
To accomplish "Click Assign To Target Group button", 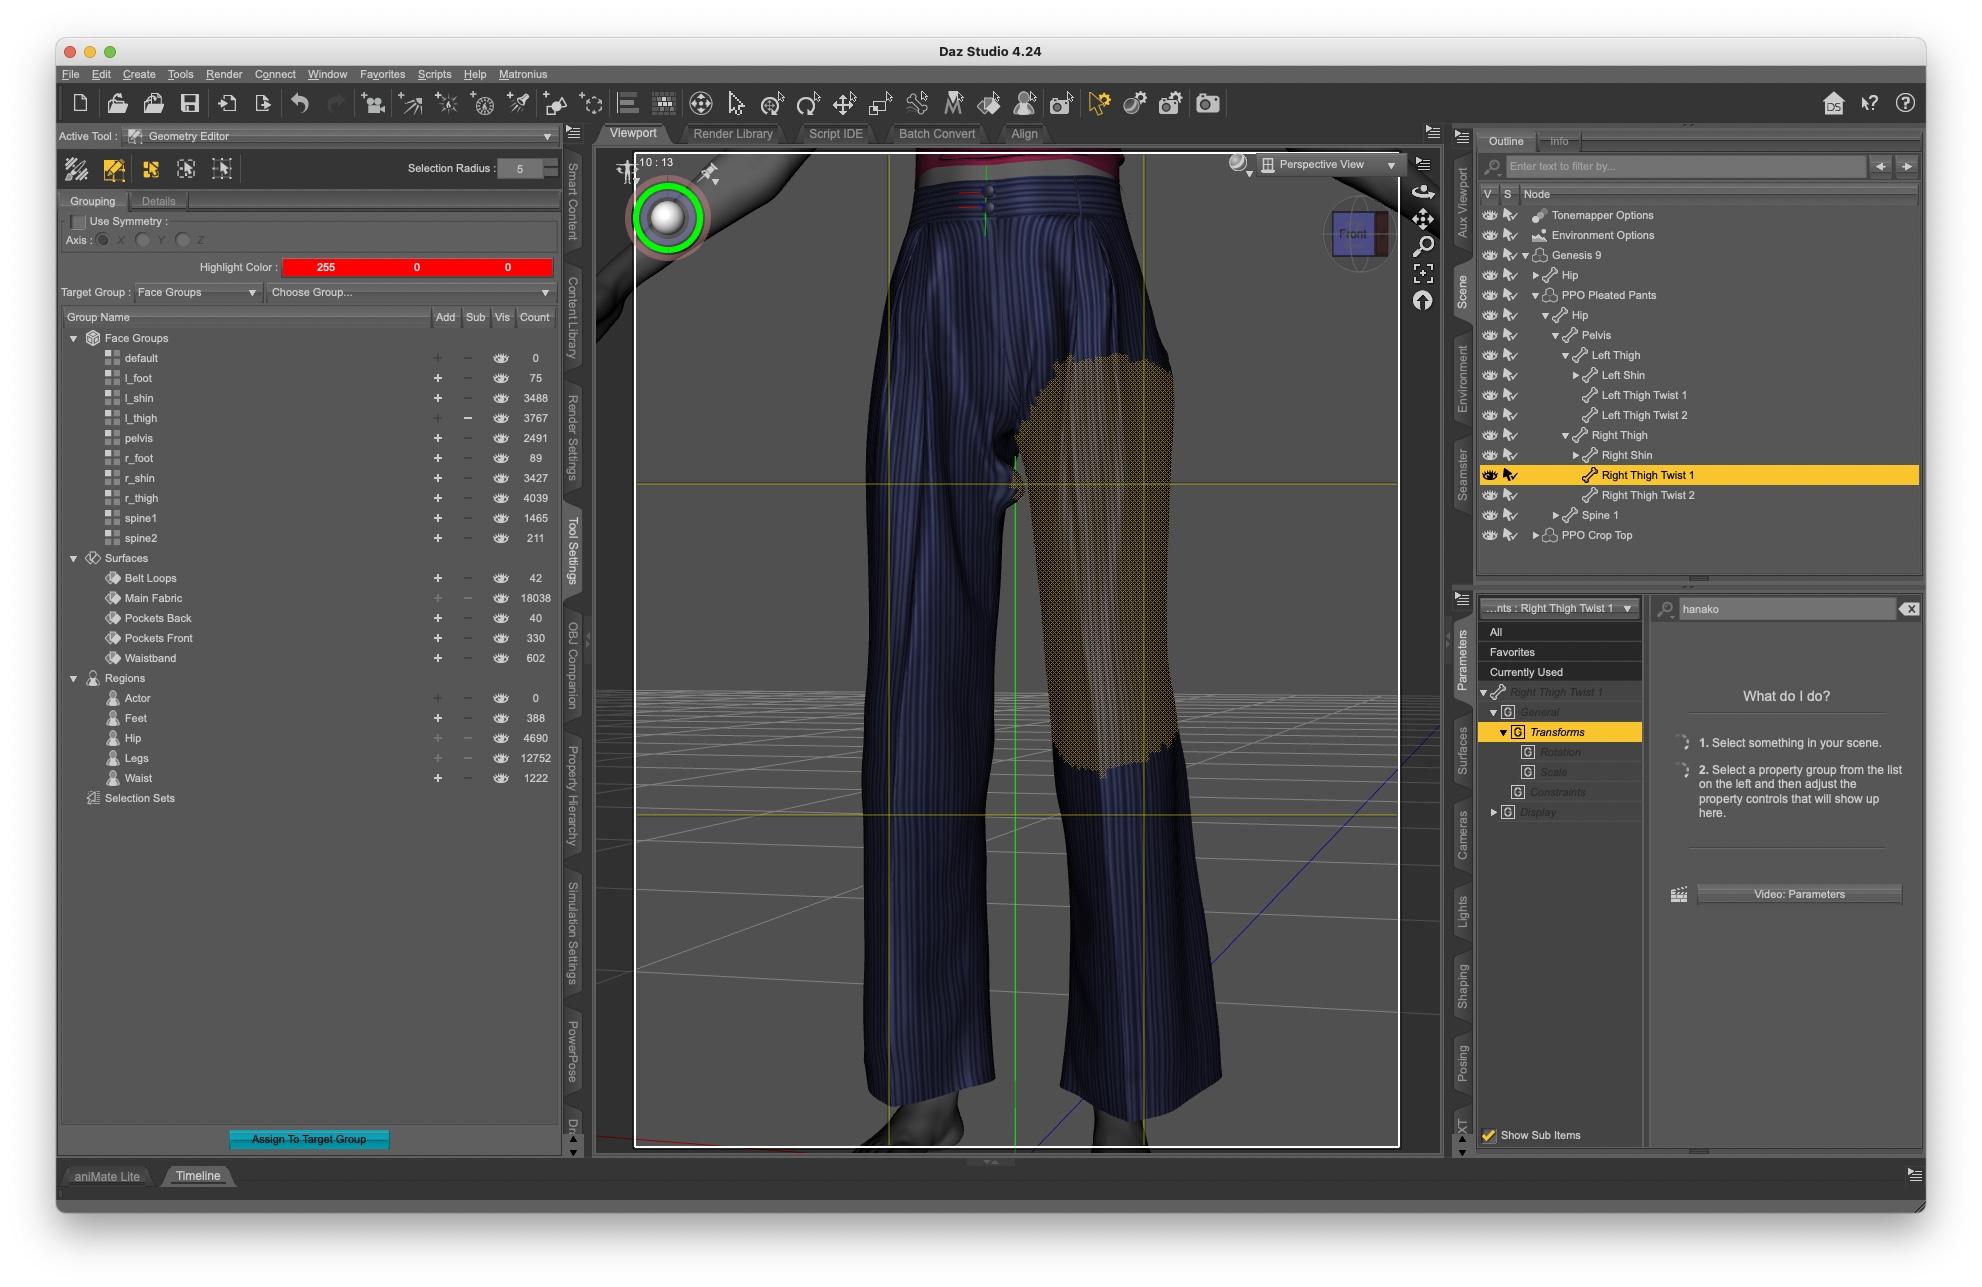I will click(309, 1139).
